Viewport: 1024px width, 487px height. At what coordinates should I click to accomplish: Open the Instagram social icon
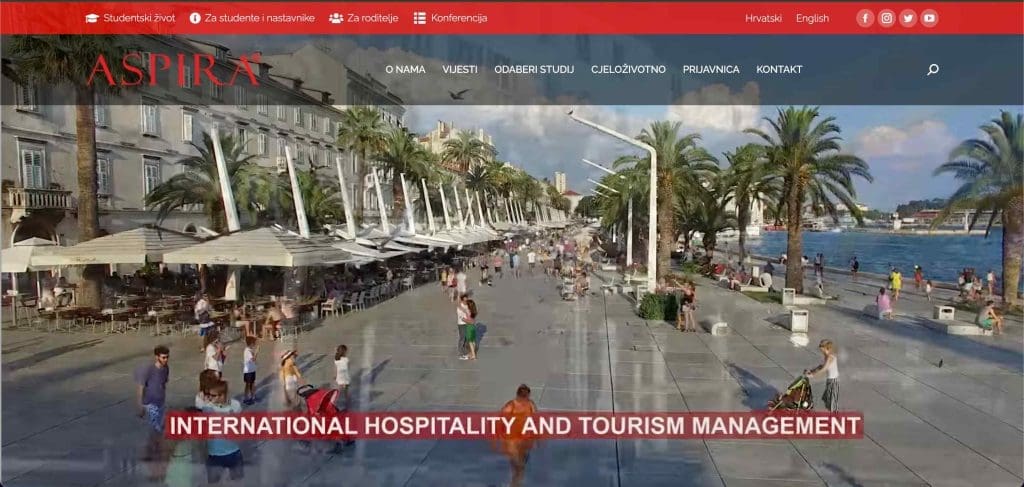coord(886,18)
